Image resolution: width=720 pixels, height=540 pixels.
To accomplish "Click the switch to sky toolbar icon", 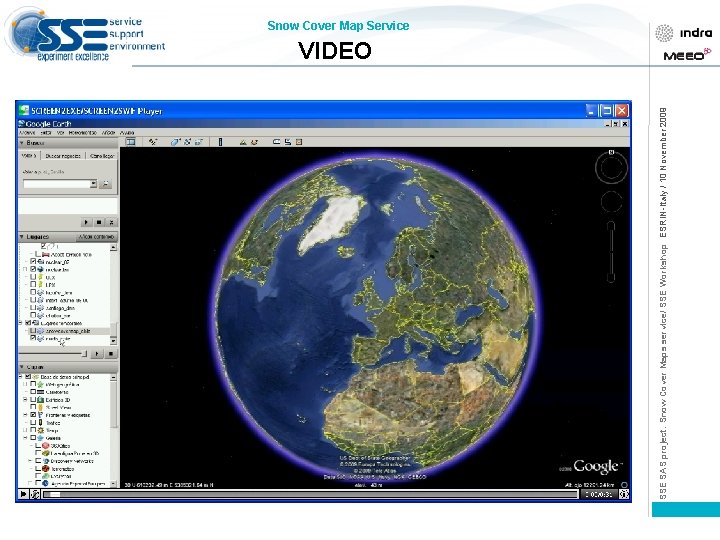I will click(255, 142).
